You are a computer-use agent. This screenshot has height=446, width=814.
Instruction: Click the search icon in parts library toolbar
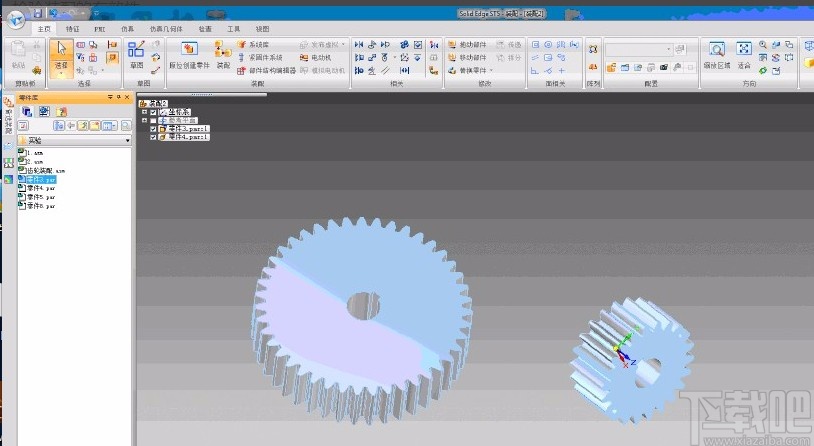pos(126,126)
